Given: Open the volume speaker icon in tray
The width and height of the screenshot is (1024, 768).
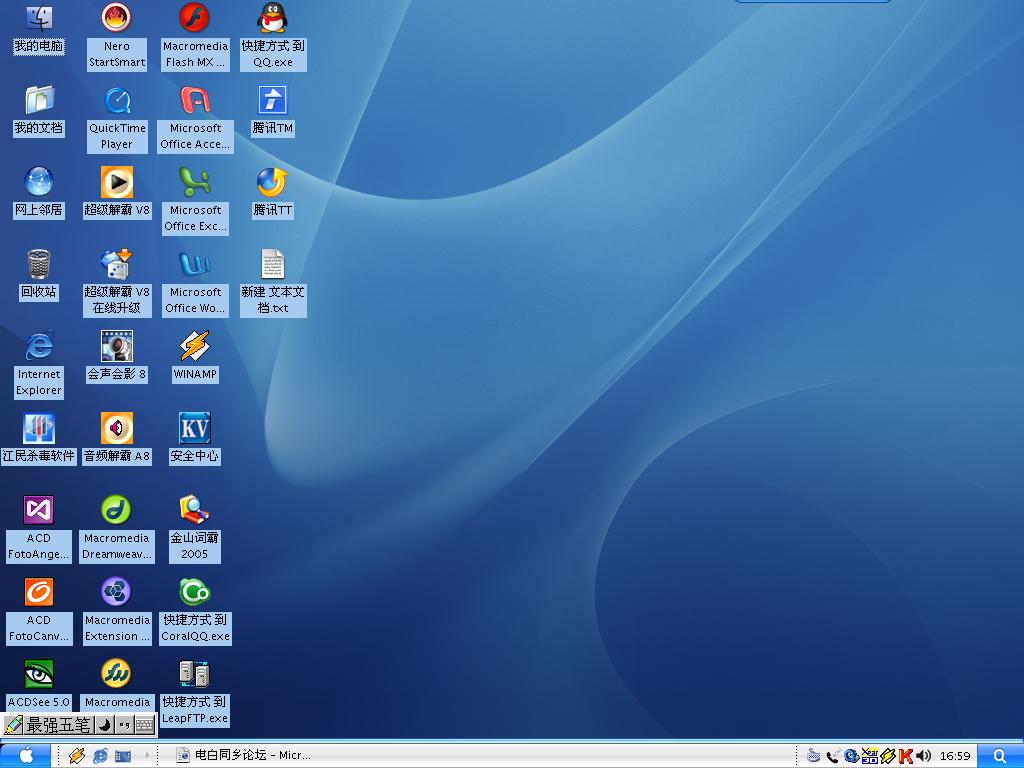Looking at the screenshot, I should pyautogui.click(x=923, y=756).
